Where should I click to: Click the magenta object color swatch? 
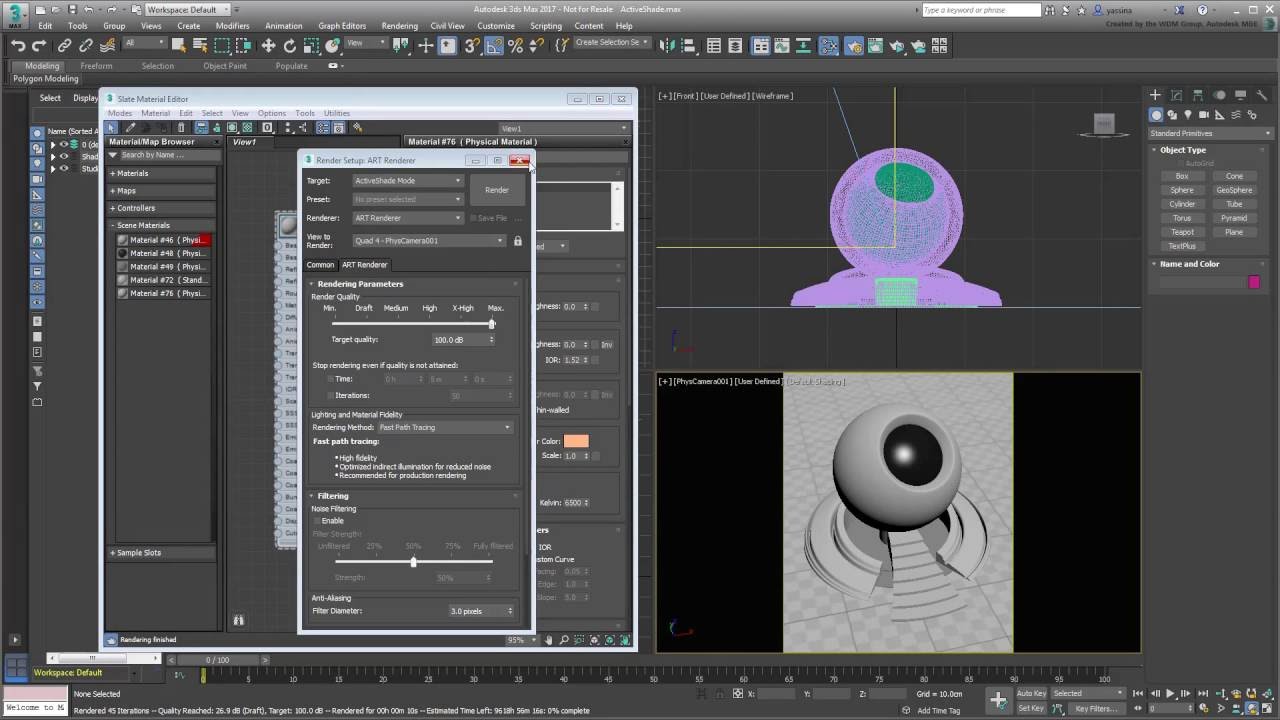coord(1254,283)
